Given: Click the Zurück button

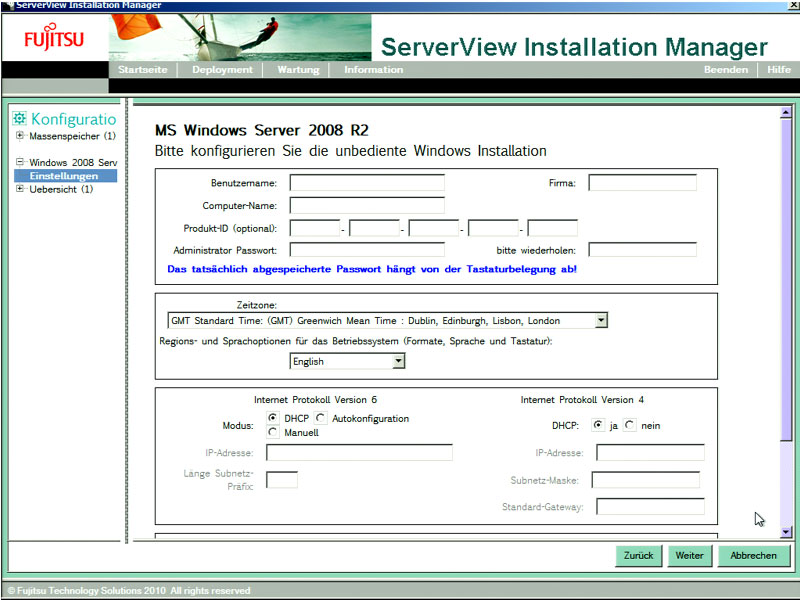Looking at the screenshot, I should pos(638,556).
